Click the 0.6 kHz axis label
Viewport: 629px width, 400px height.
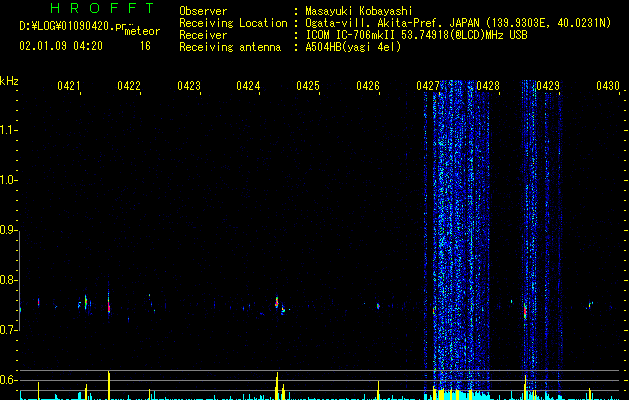click(x=7, y=380)
